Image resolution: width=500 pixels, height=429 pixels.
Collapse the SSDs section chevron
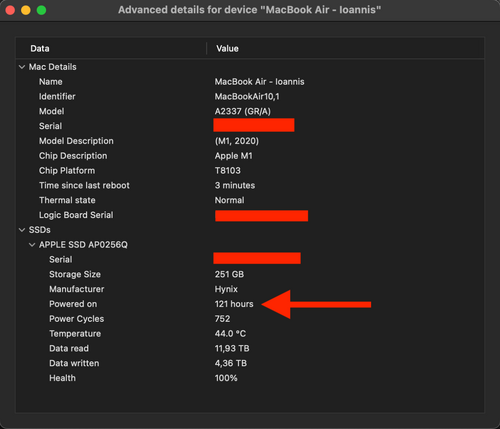point(22,230)
